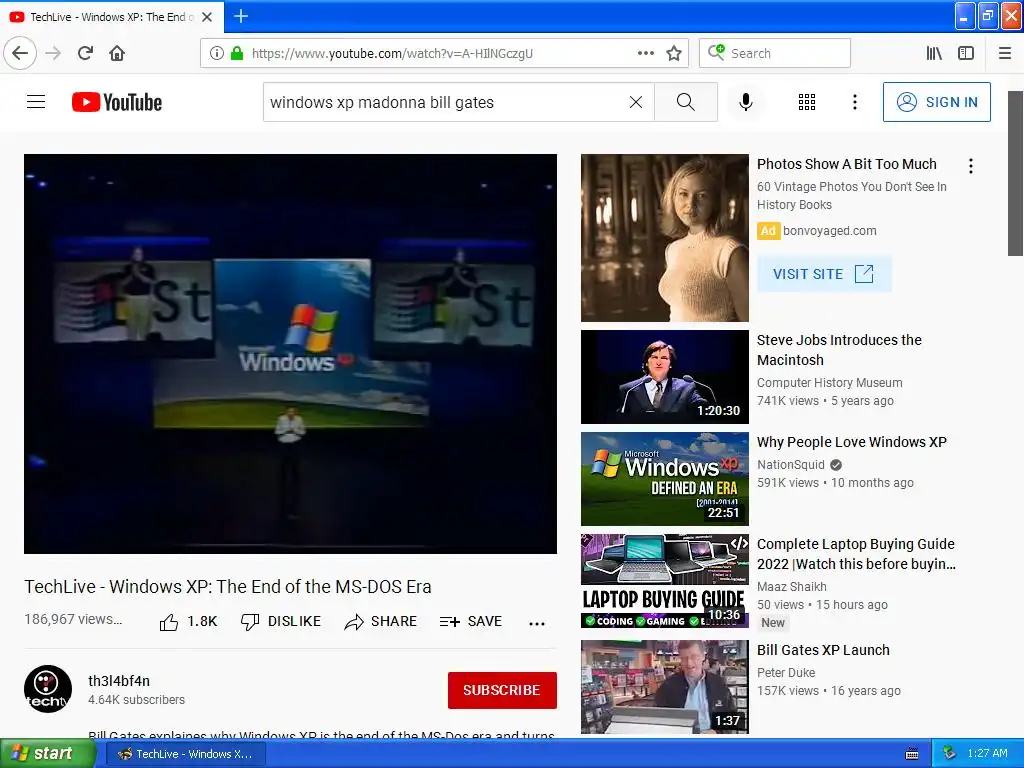Click the red SUBSCRIBE button
The image size is (1024, 768).
tap(502, 690)
